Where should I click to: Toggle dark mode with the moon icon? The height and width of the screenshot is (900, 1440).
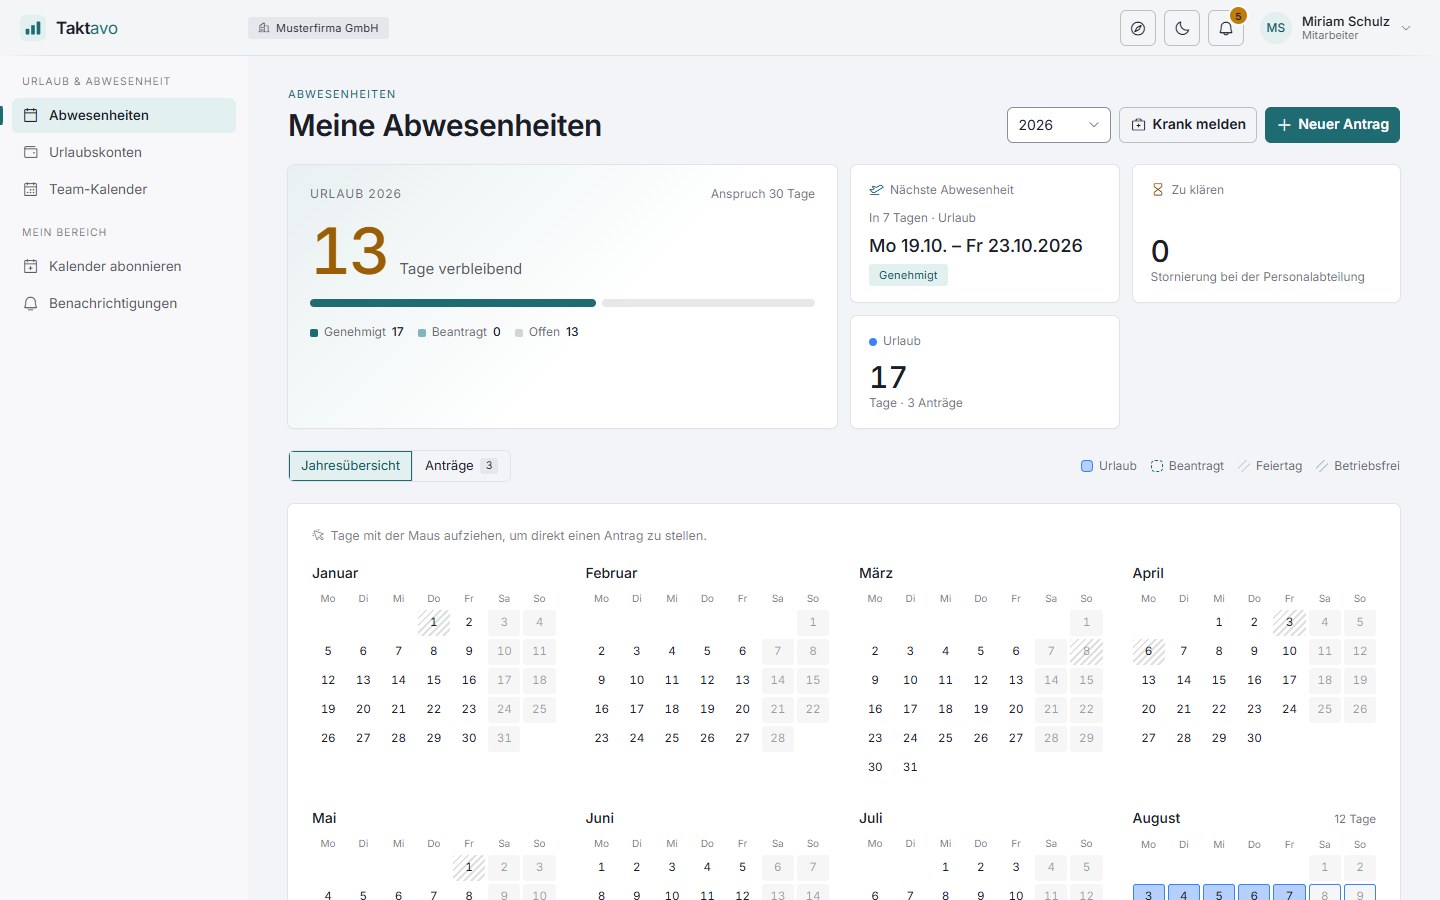1182,28
